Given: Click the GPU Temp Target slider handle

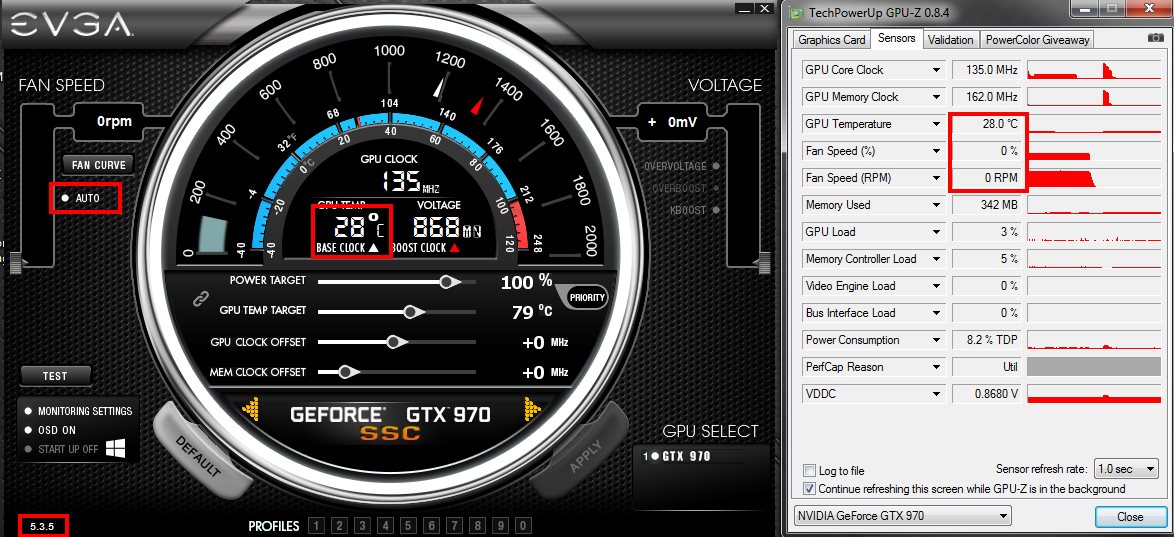Looking at the screenshot, I should [413, 312].
